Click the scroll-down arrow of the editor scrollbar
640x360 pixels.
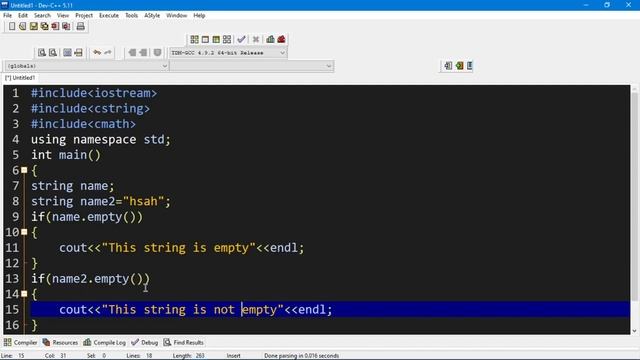tap(635, 331)
